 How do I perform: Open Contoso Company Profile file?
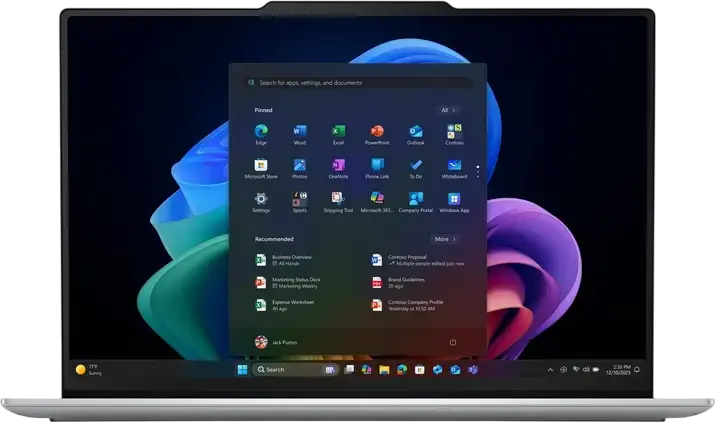(407, 305)
